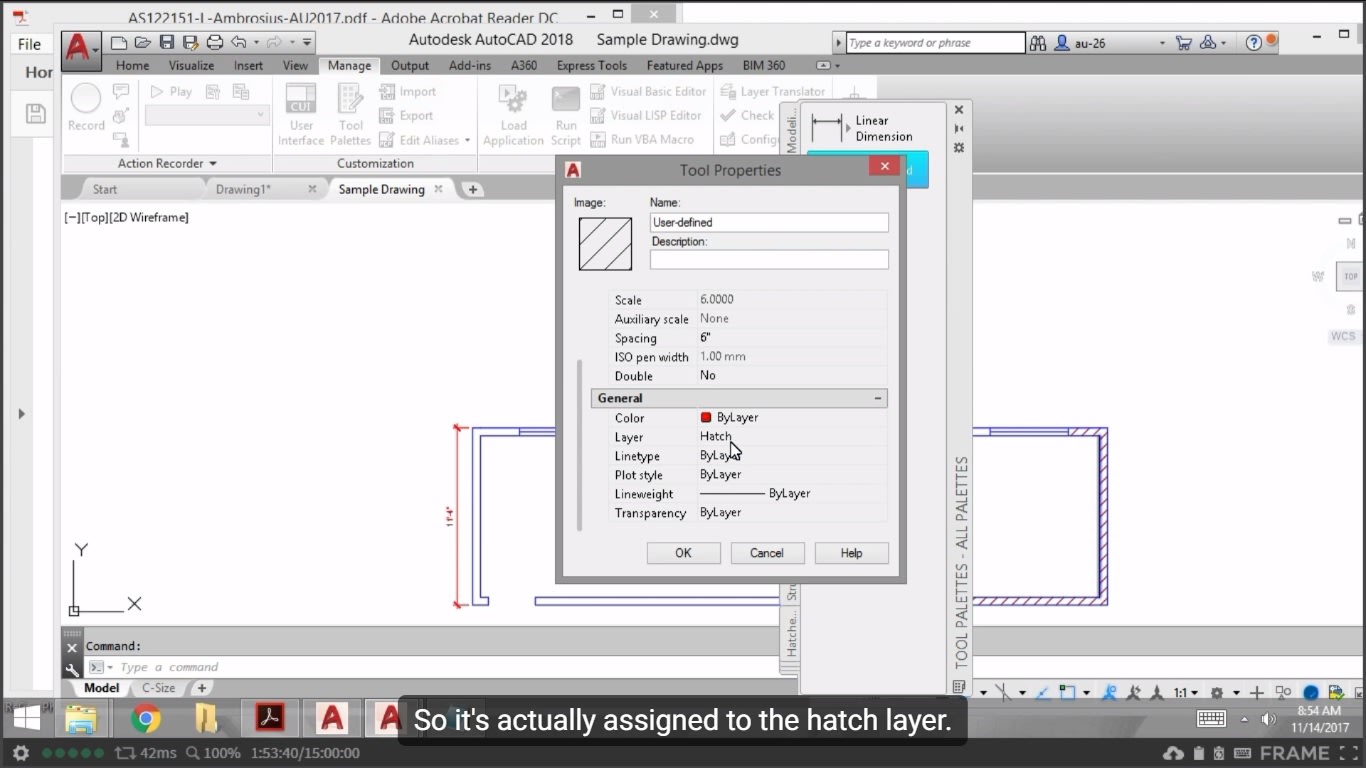Screen dimensions: 1366x768
Task: Toggle Object Snap in the status bar
Action: click(1067, 692)
